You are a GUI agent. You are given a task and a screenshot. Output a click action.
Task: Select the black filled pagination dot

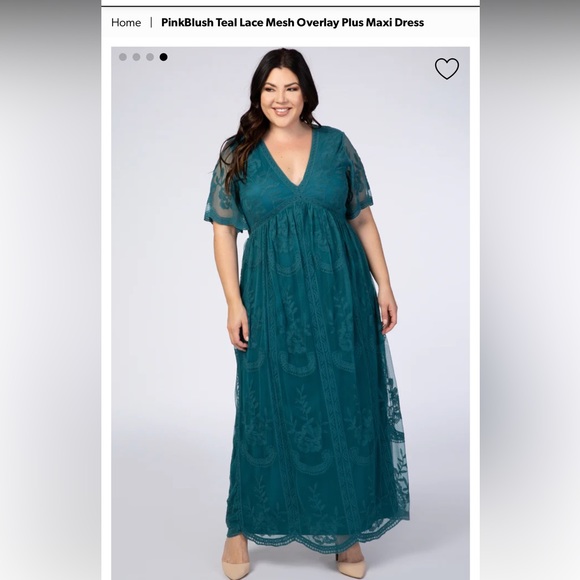(163, 57)
